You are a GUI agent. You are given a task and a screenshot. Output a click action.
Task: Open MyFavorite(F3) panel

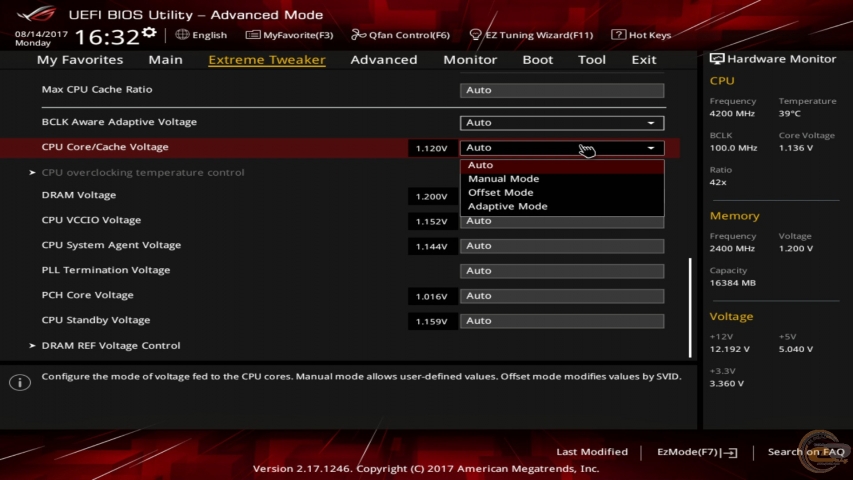[289, 35]
